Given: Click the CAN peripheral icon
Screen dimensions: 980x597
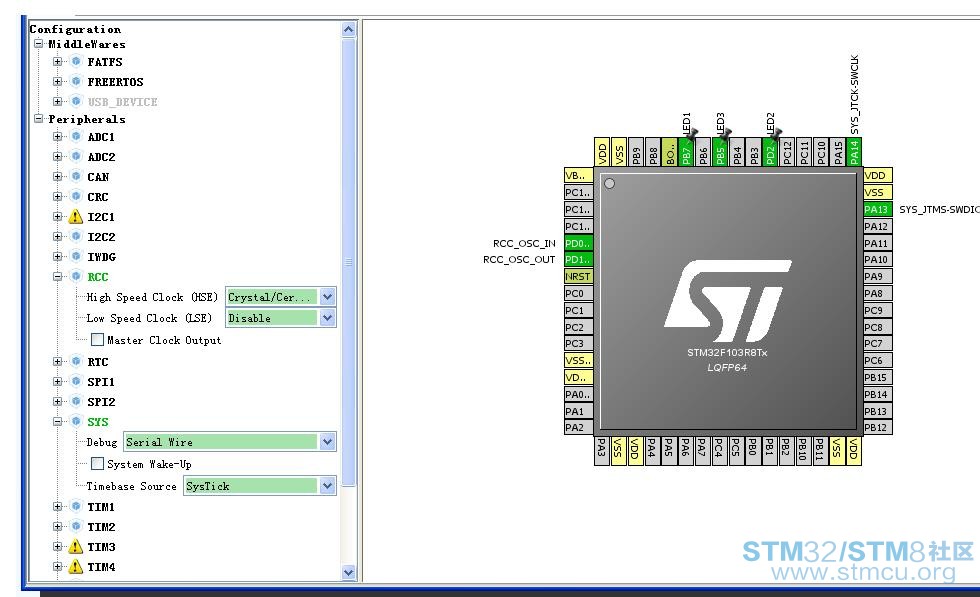Looking at the screenshot, I should click(x=76, y=176).
